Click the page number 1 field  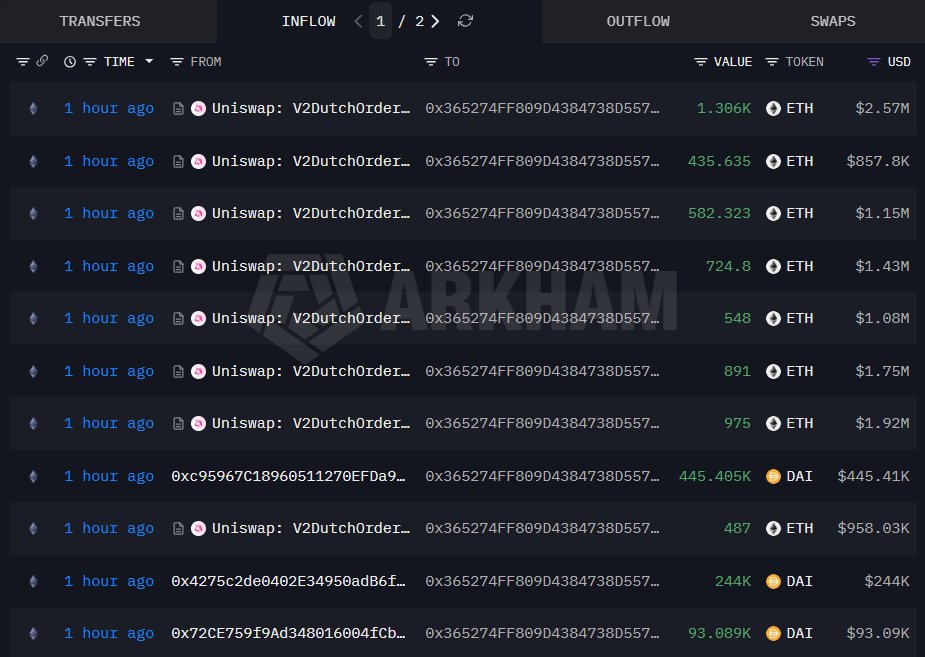coord(381,21)
